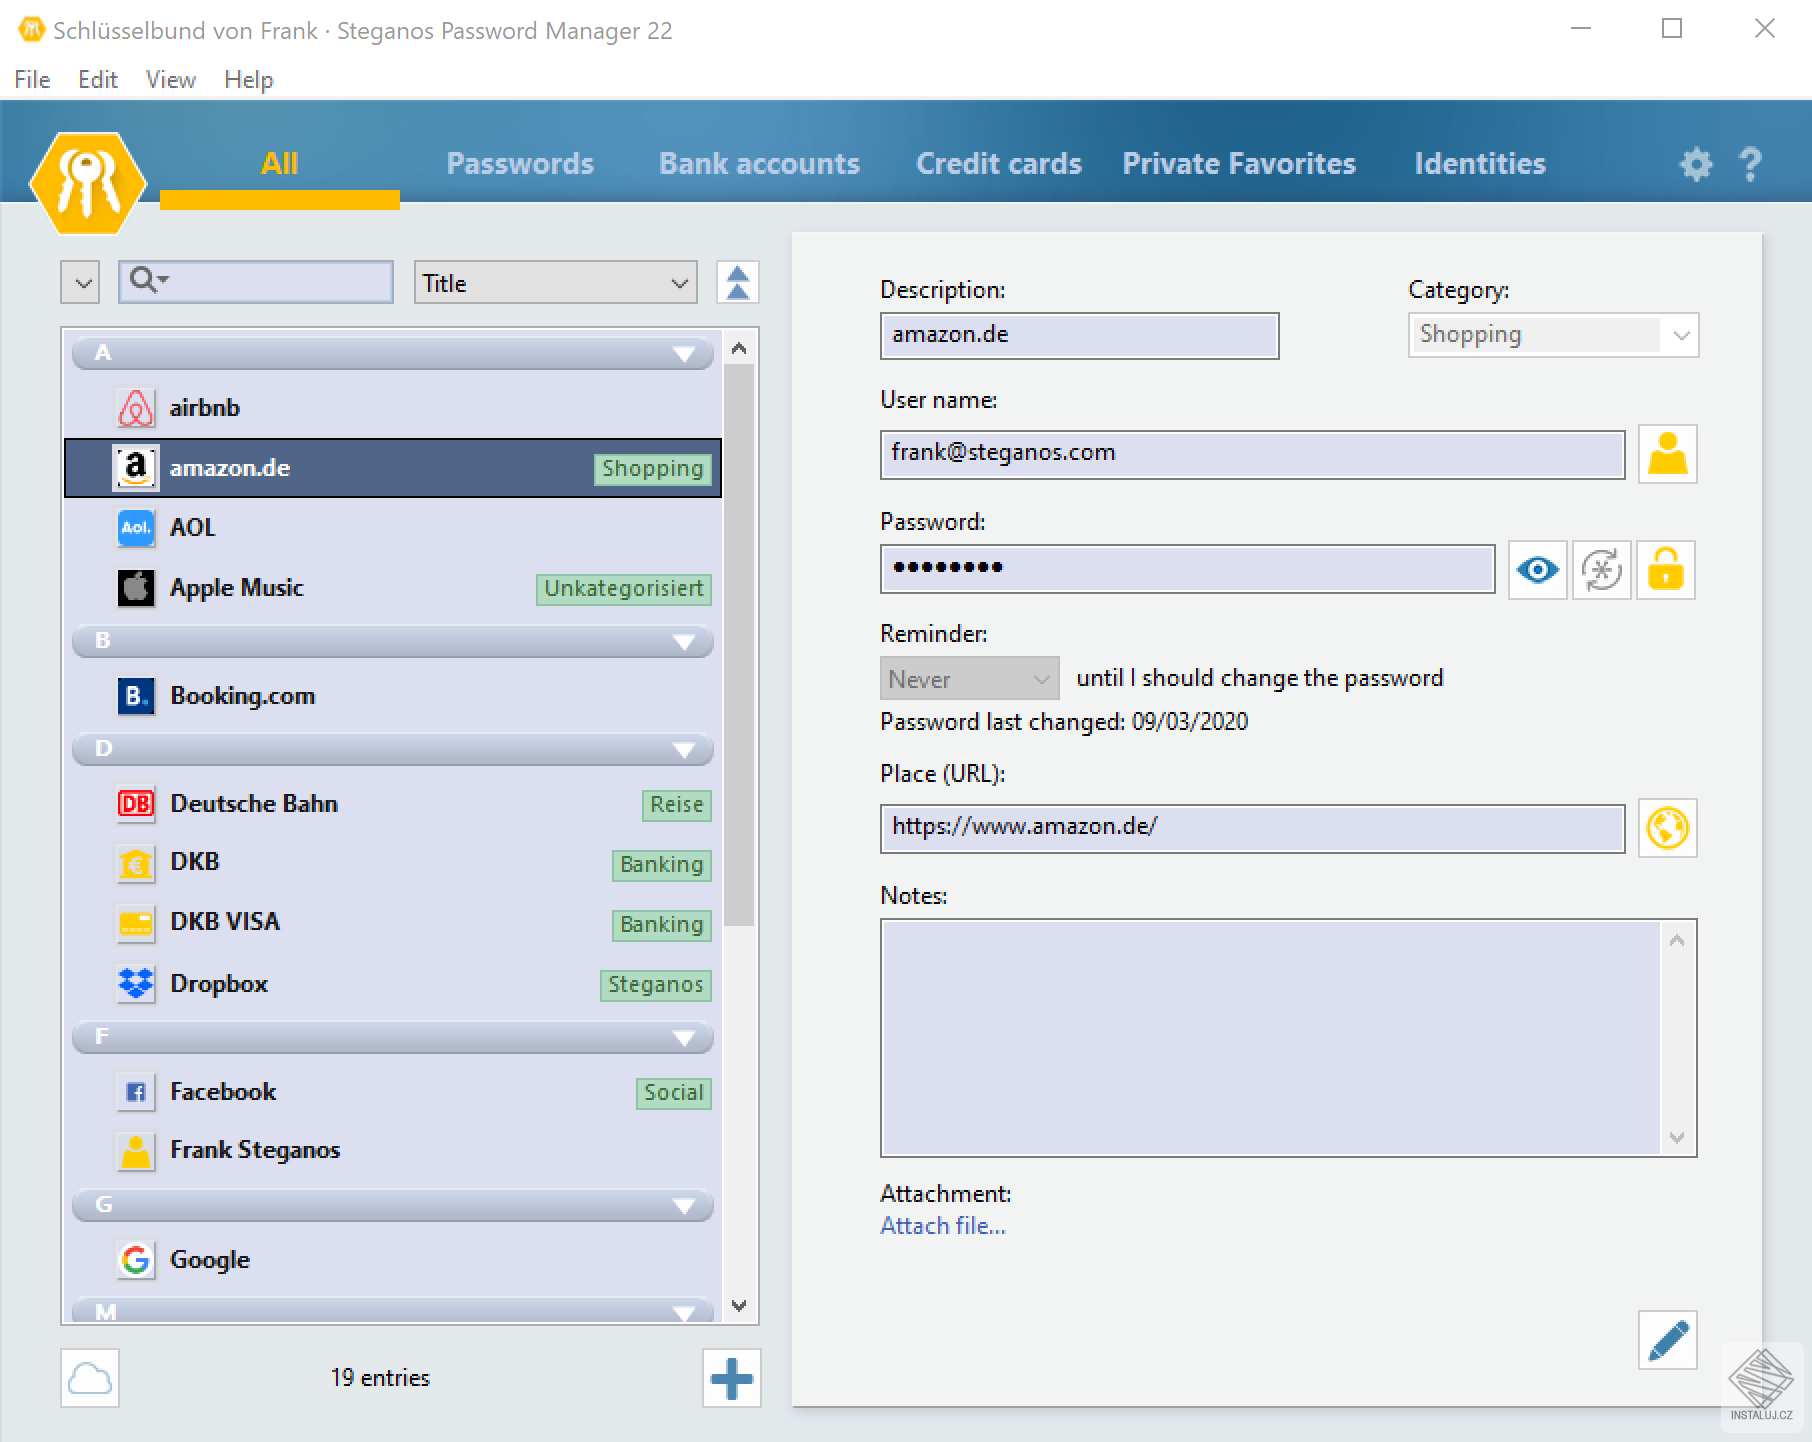Switch to the Bank accounts tab

point(759,164)
